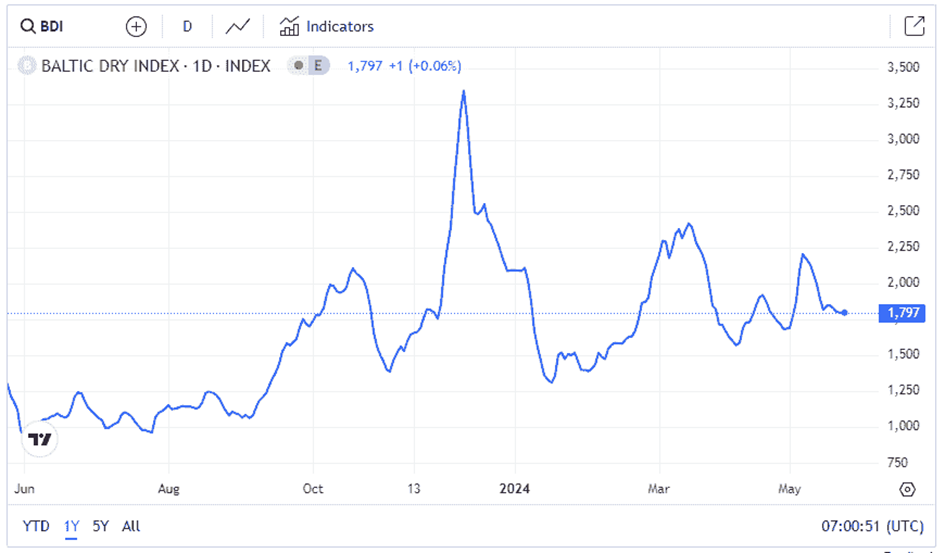Screen dimensions: 945x553
Task: Click the BALTIC DRY INDEX · 1D · INDEX title
Action: pos(155,66)
